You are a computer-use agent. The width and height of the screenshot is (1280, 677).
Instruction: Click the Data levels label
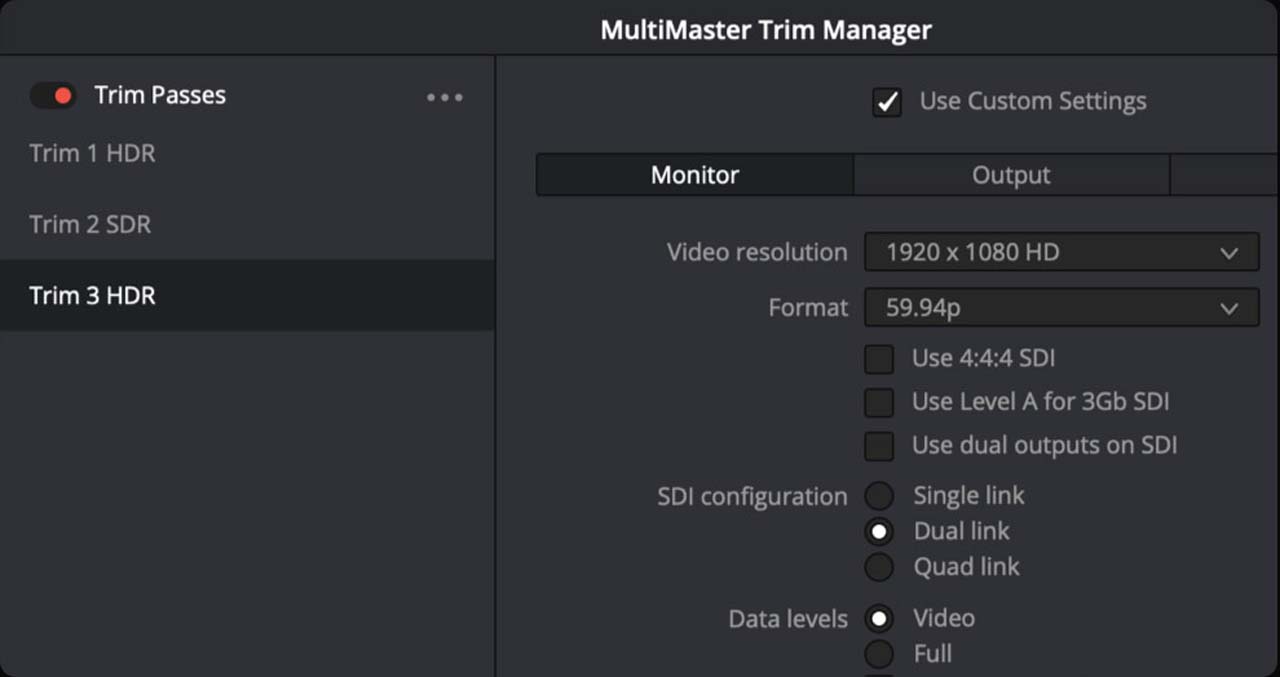[x=788, y=619]
